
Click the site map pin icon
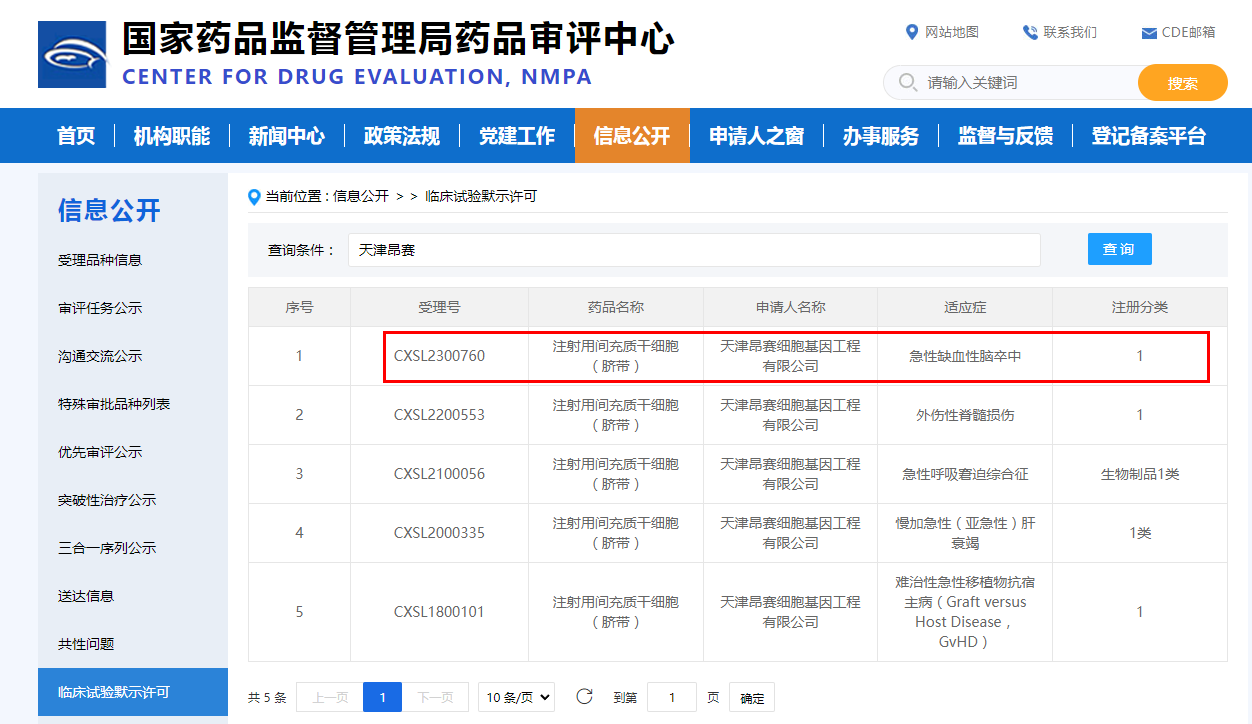(911, 32)
